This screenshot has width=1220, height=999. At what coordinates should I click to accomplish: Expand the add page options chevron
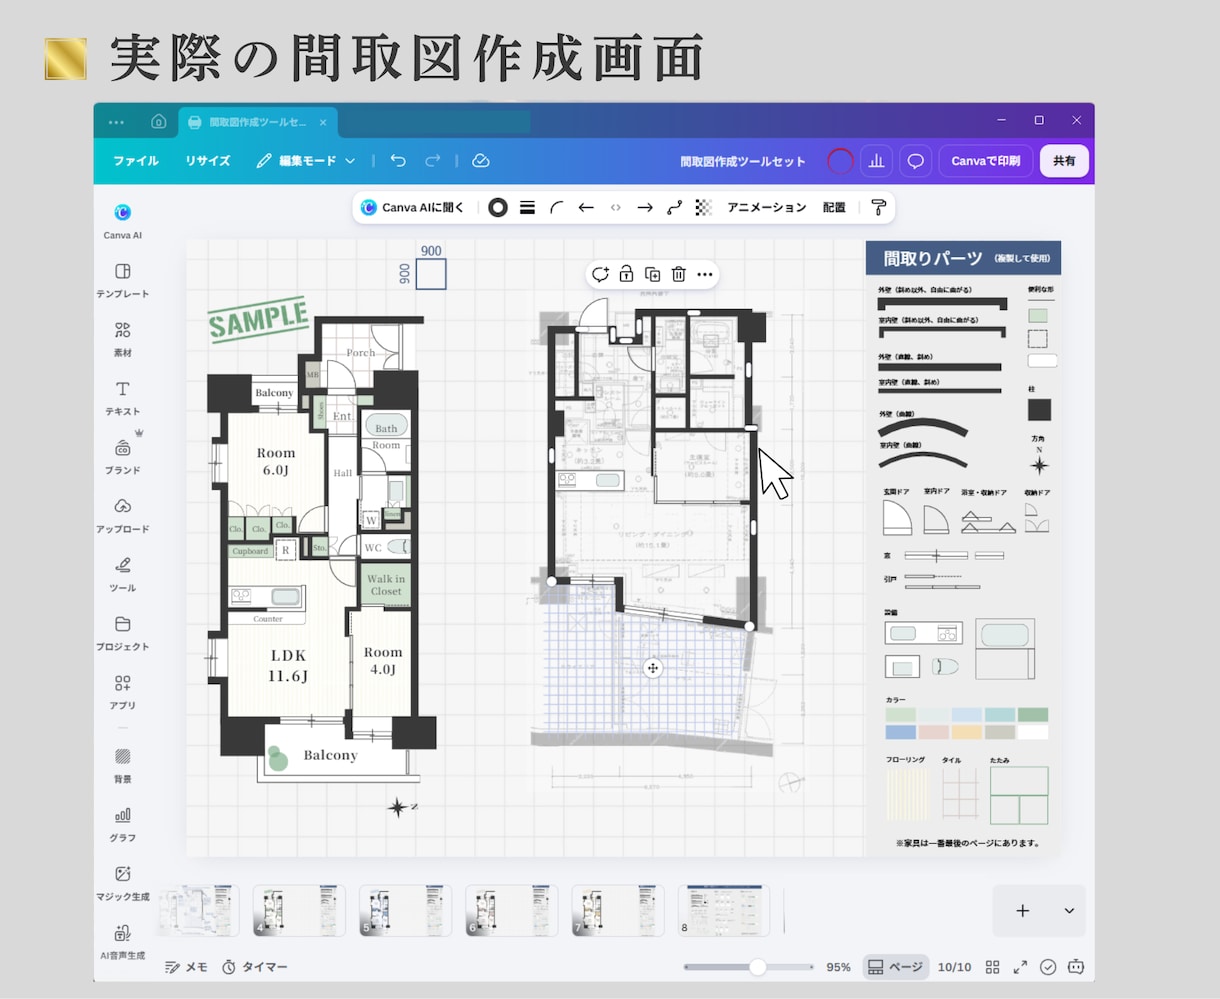tap(1069, 911)
